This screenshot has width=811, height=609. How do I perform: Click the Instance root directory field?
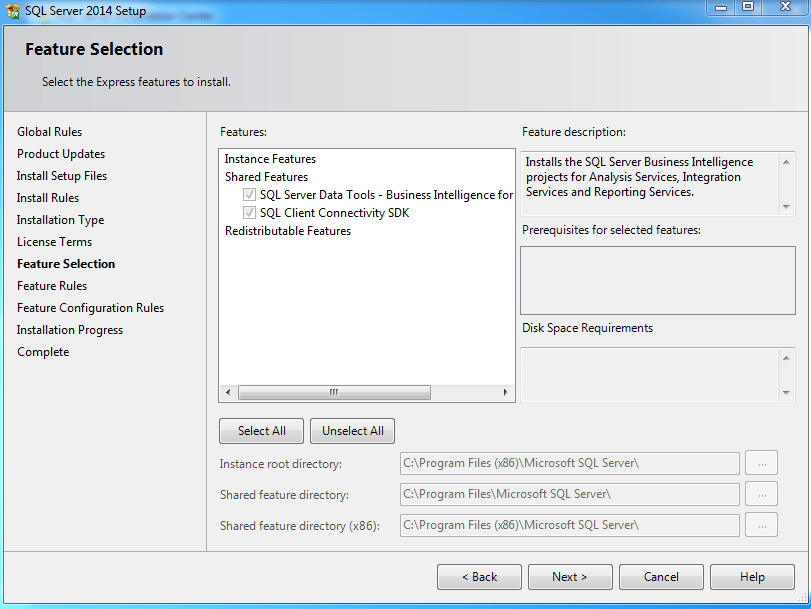tap(569, 463)
